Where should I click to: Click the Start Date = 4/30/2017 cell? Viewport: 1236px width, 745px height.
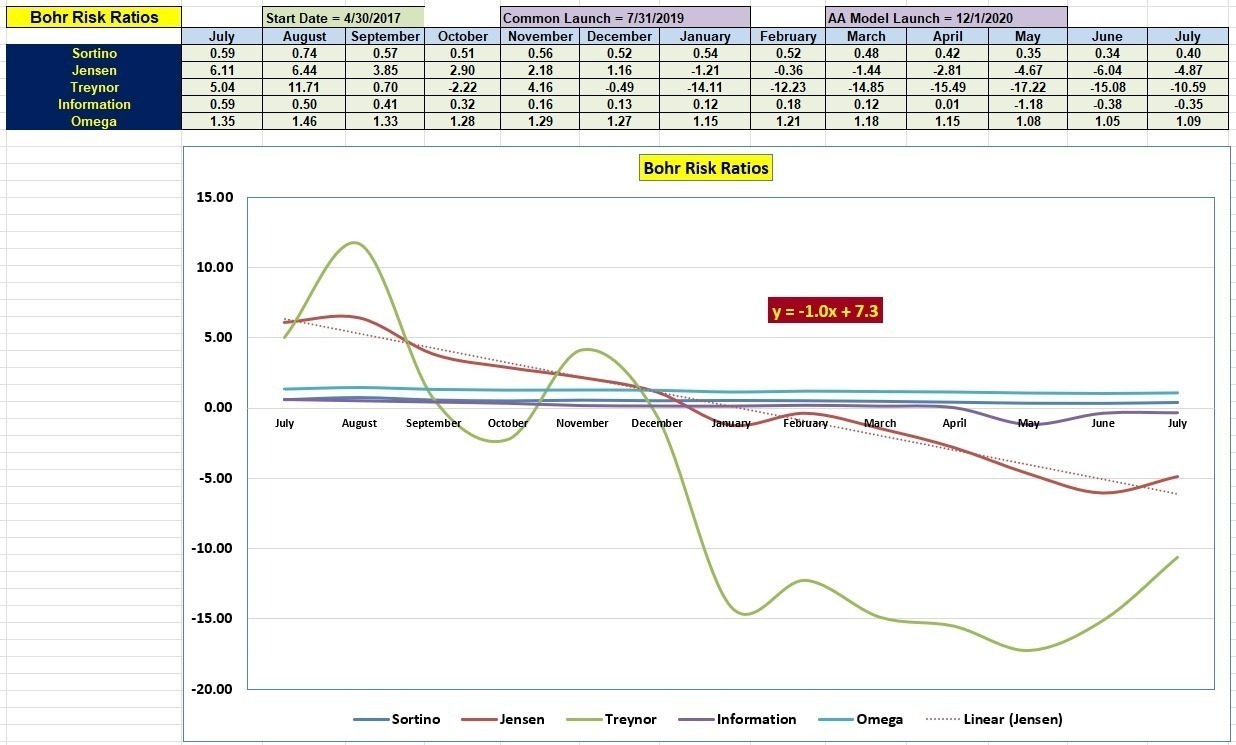click(343, 17)
